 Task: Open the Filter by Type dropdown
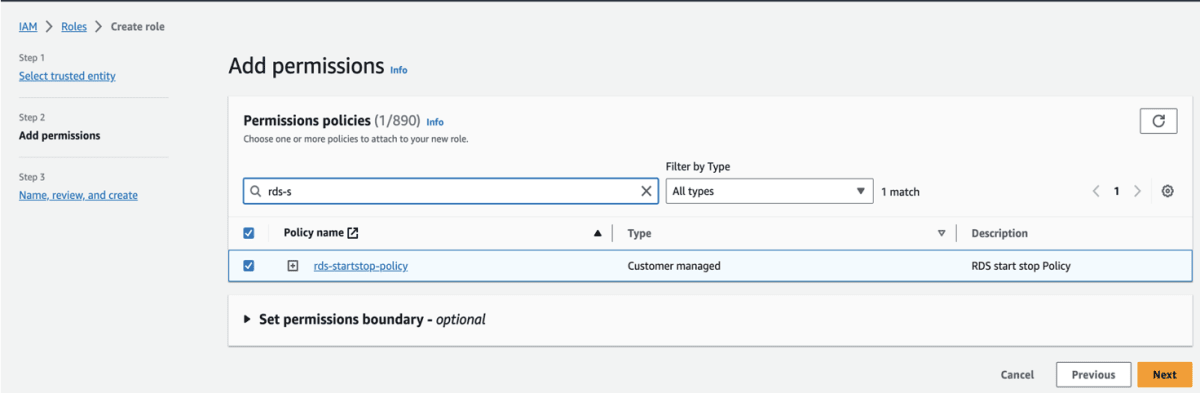[x=769, y=191]
